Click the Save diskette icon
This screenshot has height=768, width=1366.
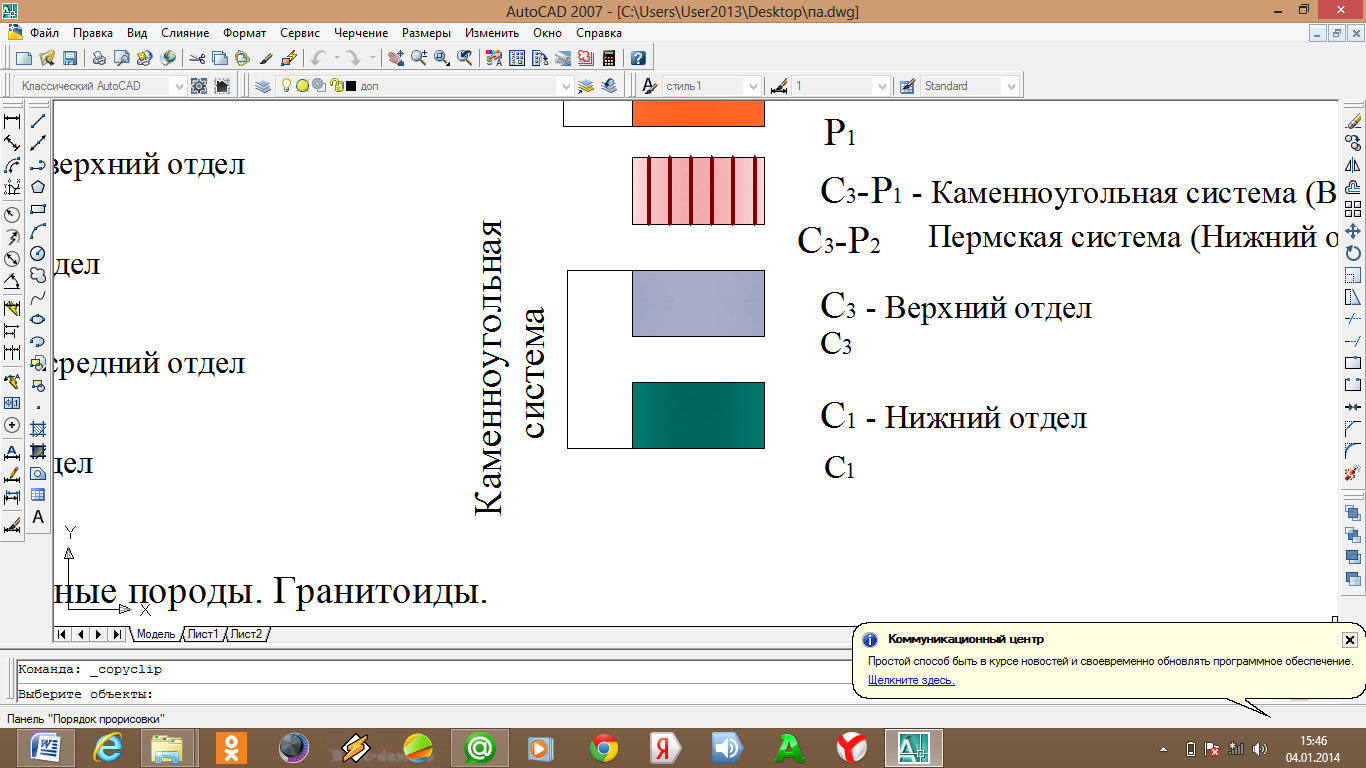coord(70,58)
